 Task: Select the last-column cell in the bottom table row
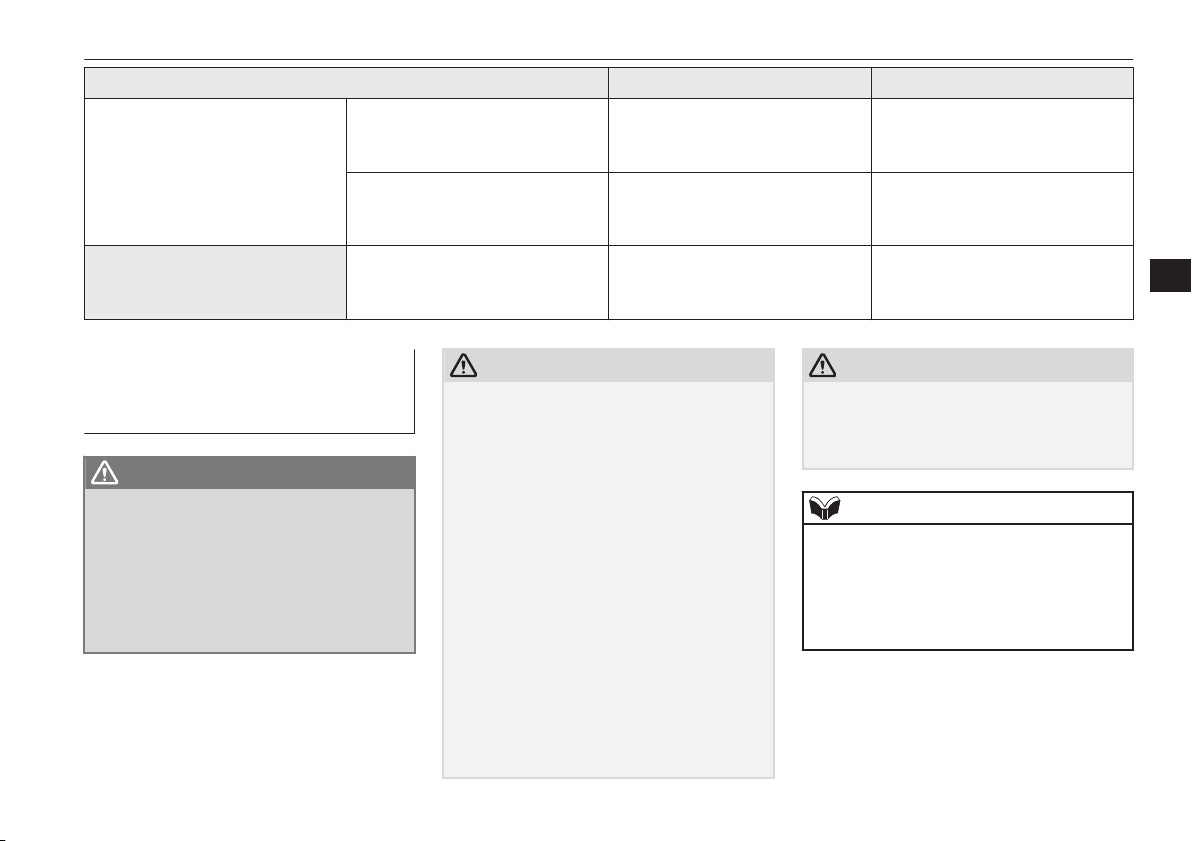tap(1002, 282)
